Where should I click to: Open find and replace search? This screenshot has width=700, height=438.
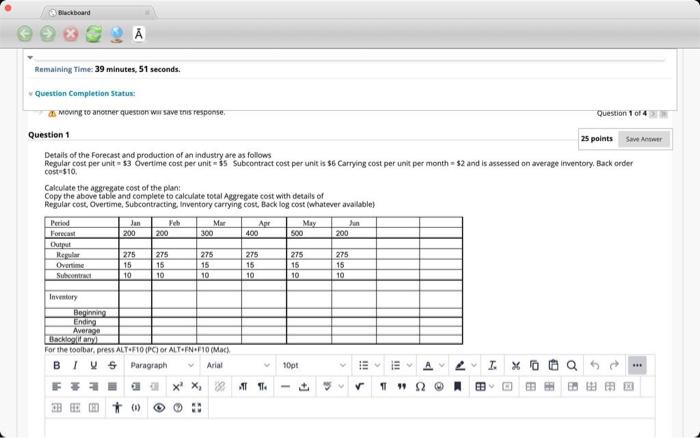(x=572, y=365)
